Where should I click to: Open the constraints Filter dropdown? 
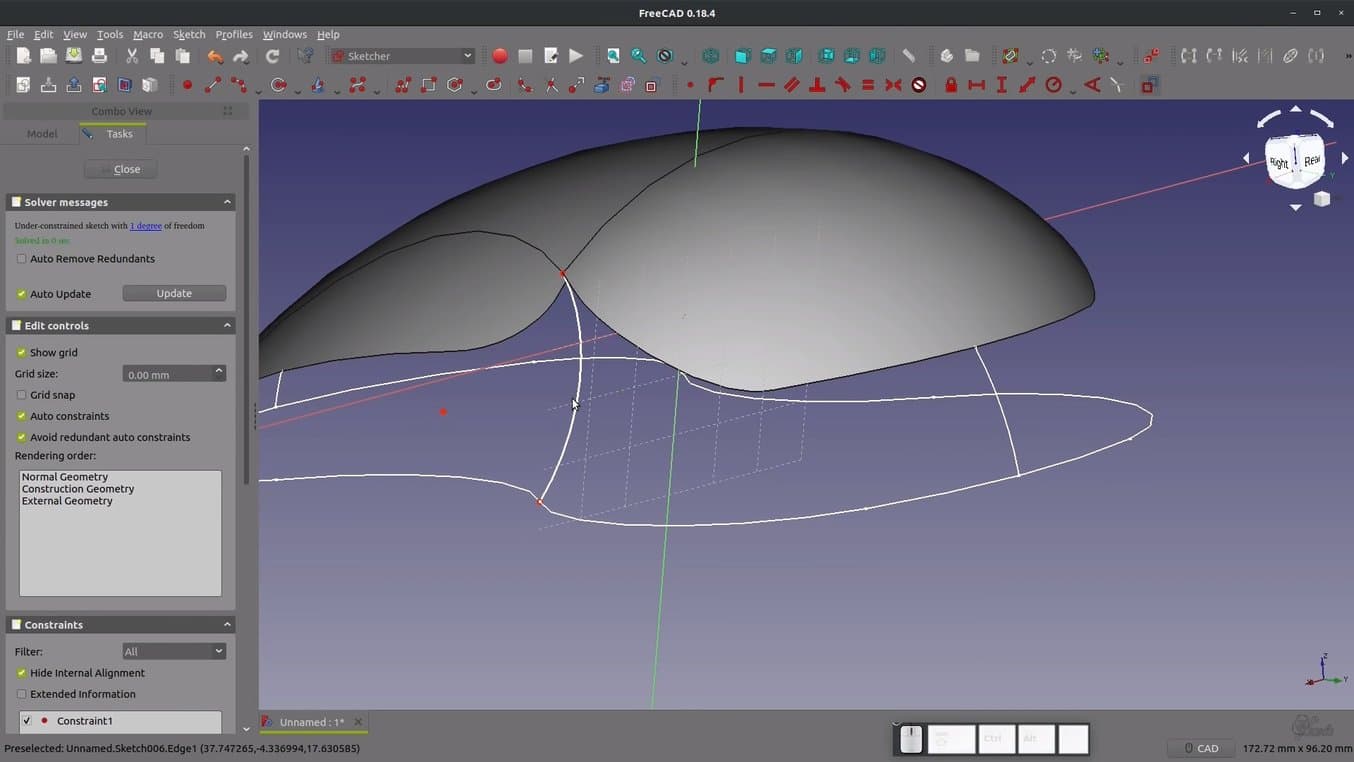[x=174, y=651]
